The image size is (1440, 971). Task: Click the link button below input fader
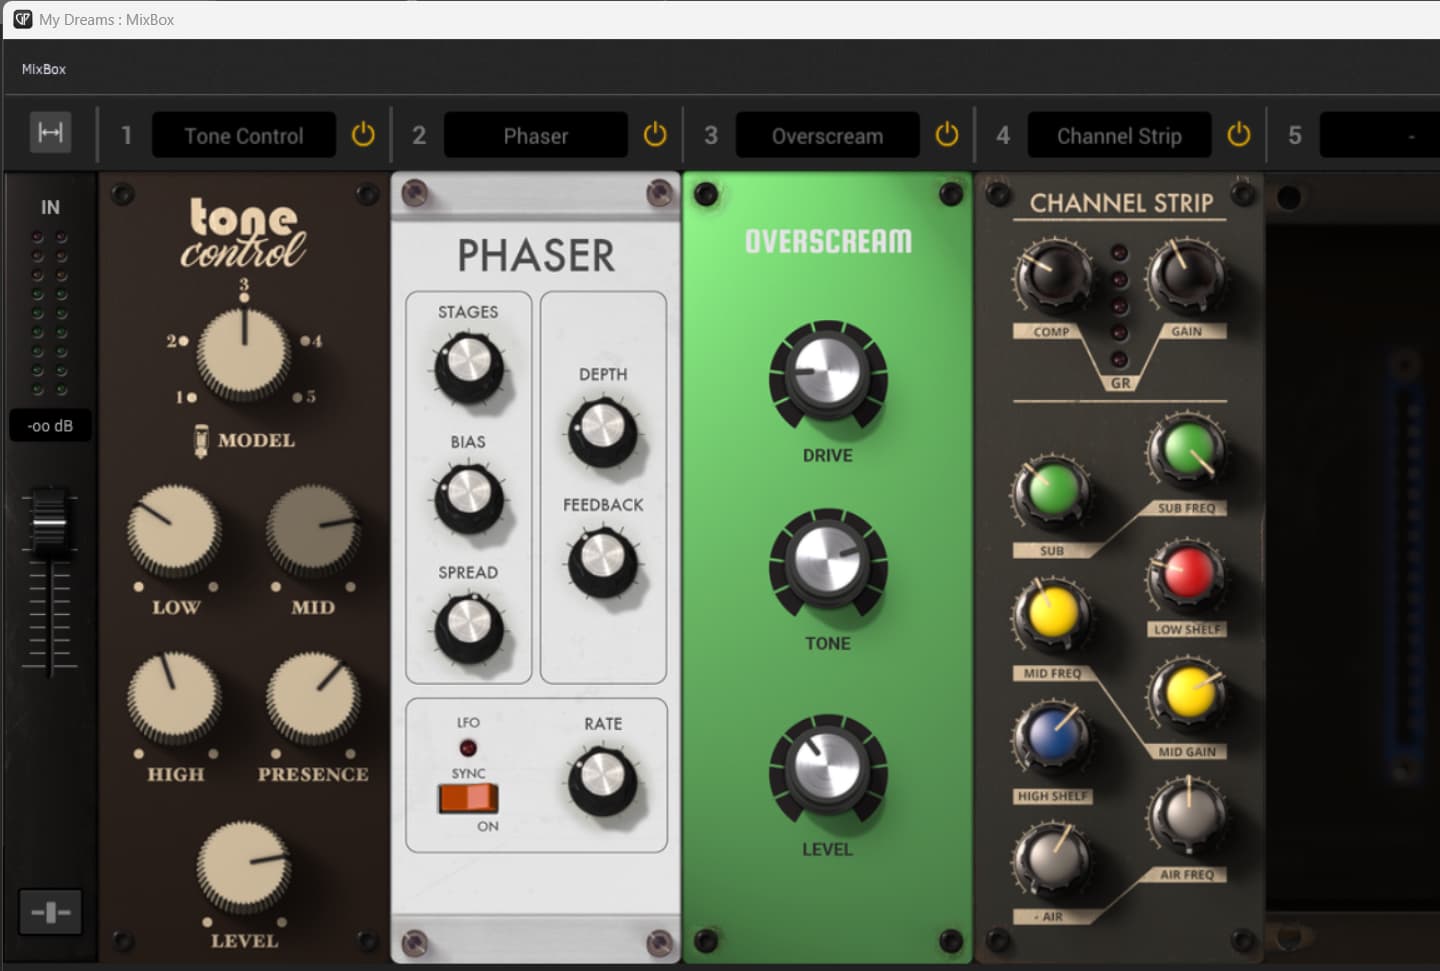(50, 912)
